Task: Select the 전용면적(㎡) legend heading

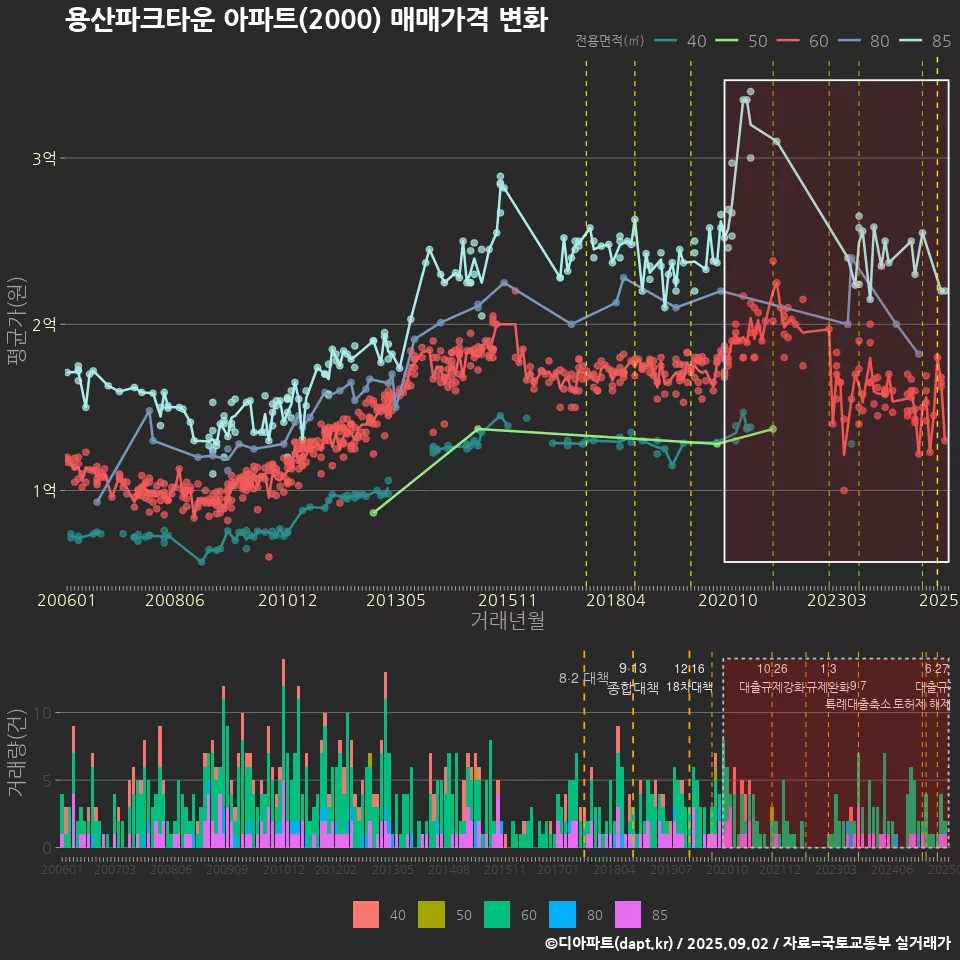Action: click(x=609, y=40)
